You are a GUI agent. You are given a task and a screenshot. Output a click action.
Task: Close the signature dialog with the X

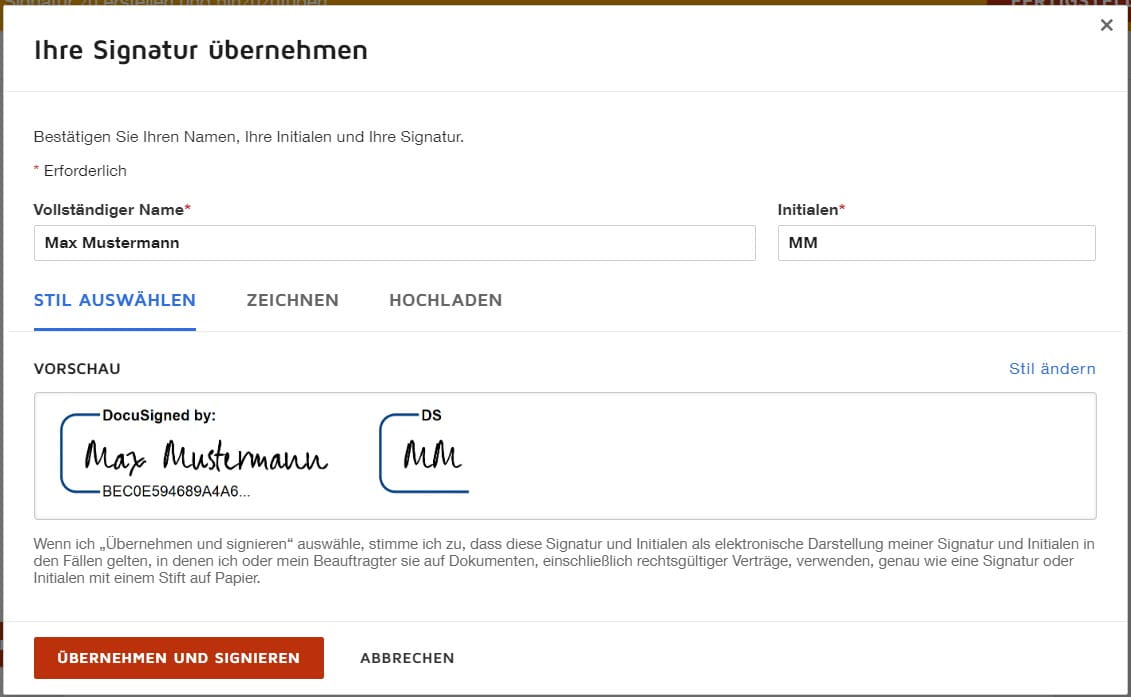point(1107,25)
